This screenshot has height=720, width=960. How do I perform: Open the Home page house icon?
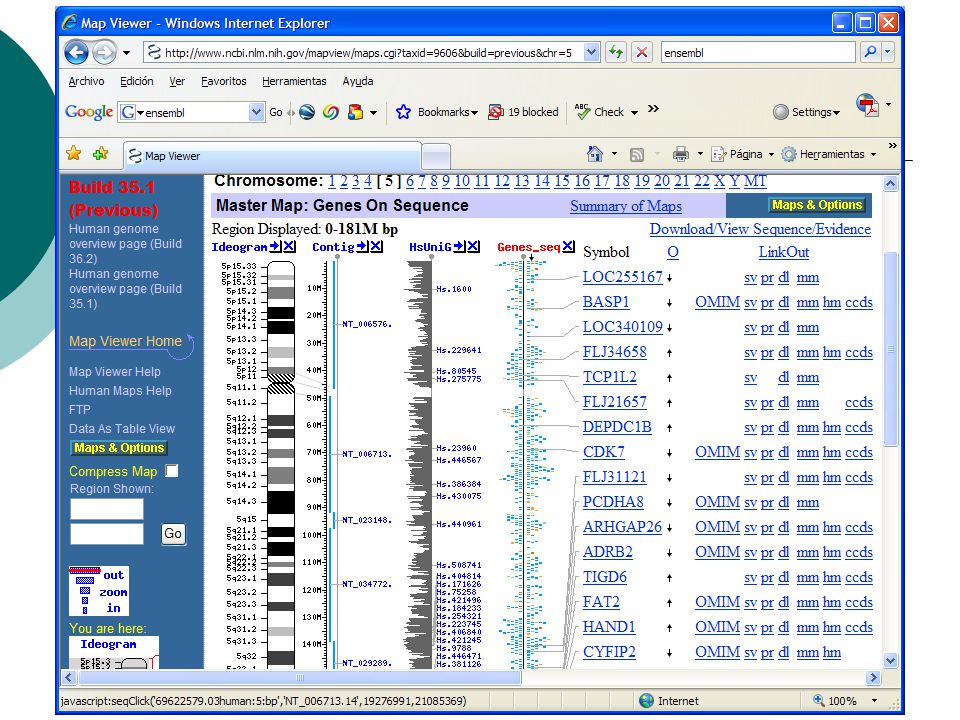594,154
